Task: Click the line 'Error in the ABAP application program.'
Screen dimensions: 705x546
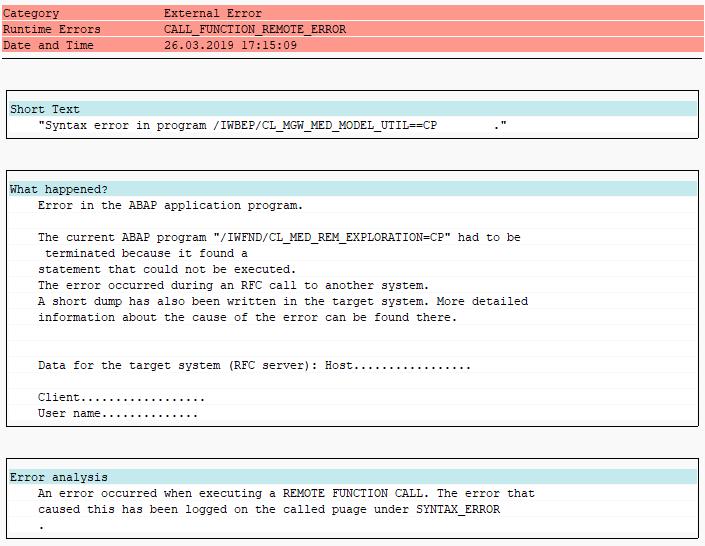Action: (170, 206)
